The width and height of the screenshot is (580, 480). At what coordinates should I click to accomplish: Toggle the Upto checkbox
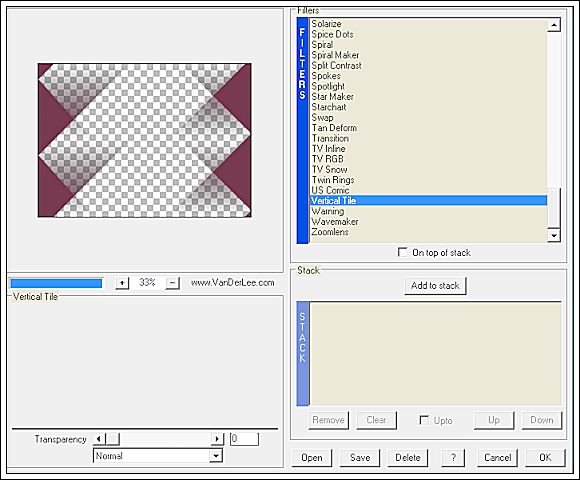tap(424, 420)
